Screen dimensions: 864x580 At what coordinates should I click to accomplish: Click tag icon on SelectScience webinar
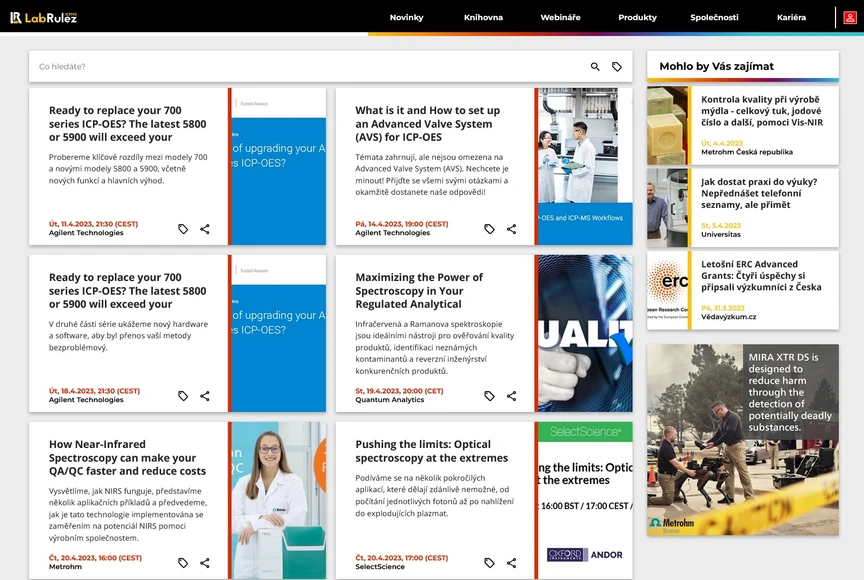(x=489, y=562)
